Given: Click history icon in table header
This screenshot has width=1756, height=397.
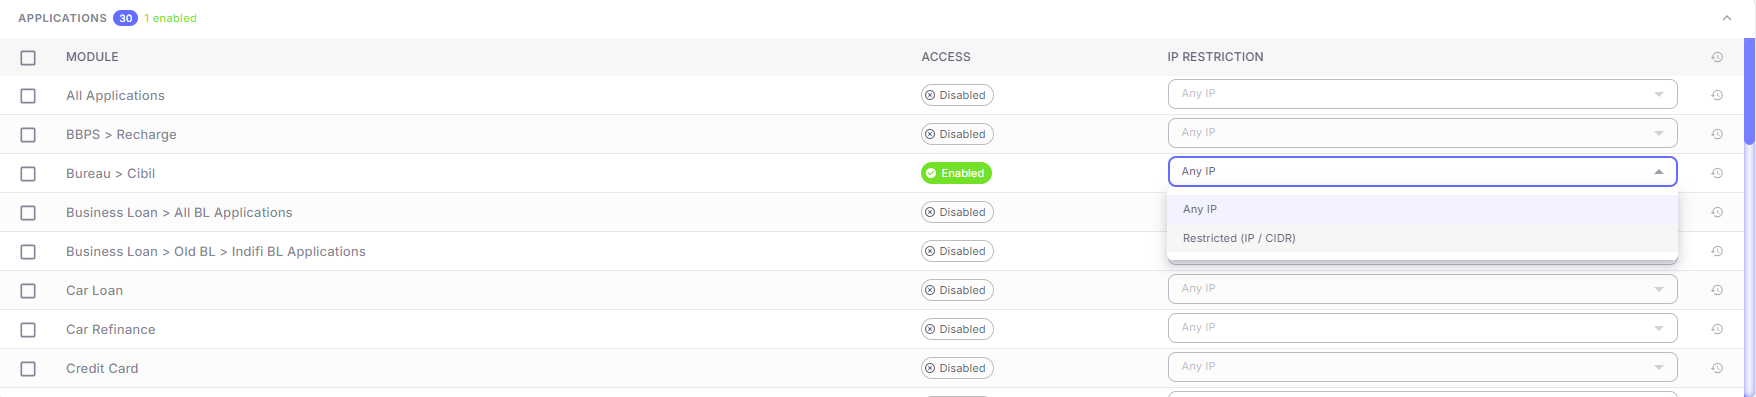Looking at the screenshot, I should click(1717, 57).
